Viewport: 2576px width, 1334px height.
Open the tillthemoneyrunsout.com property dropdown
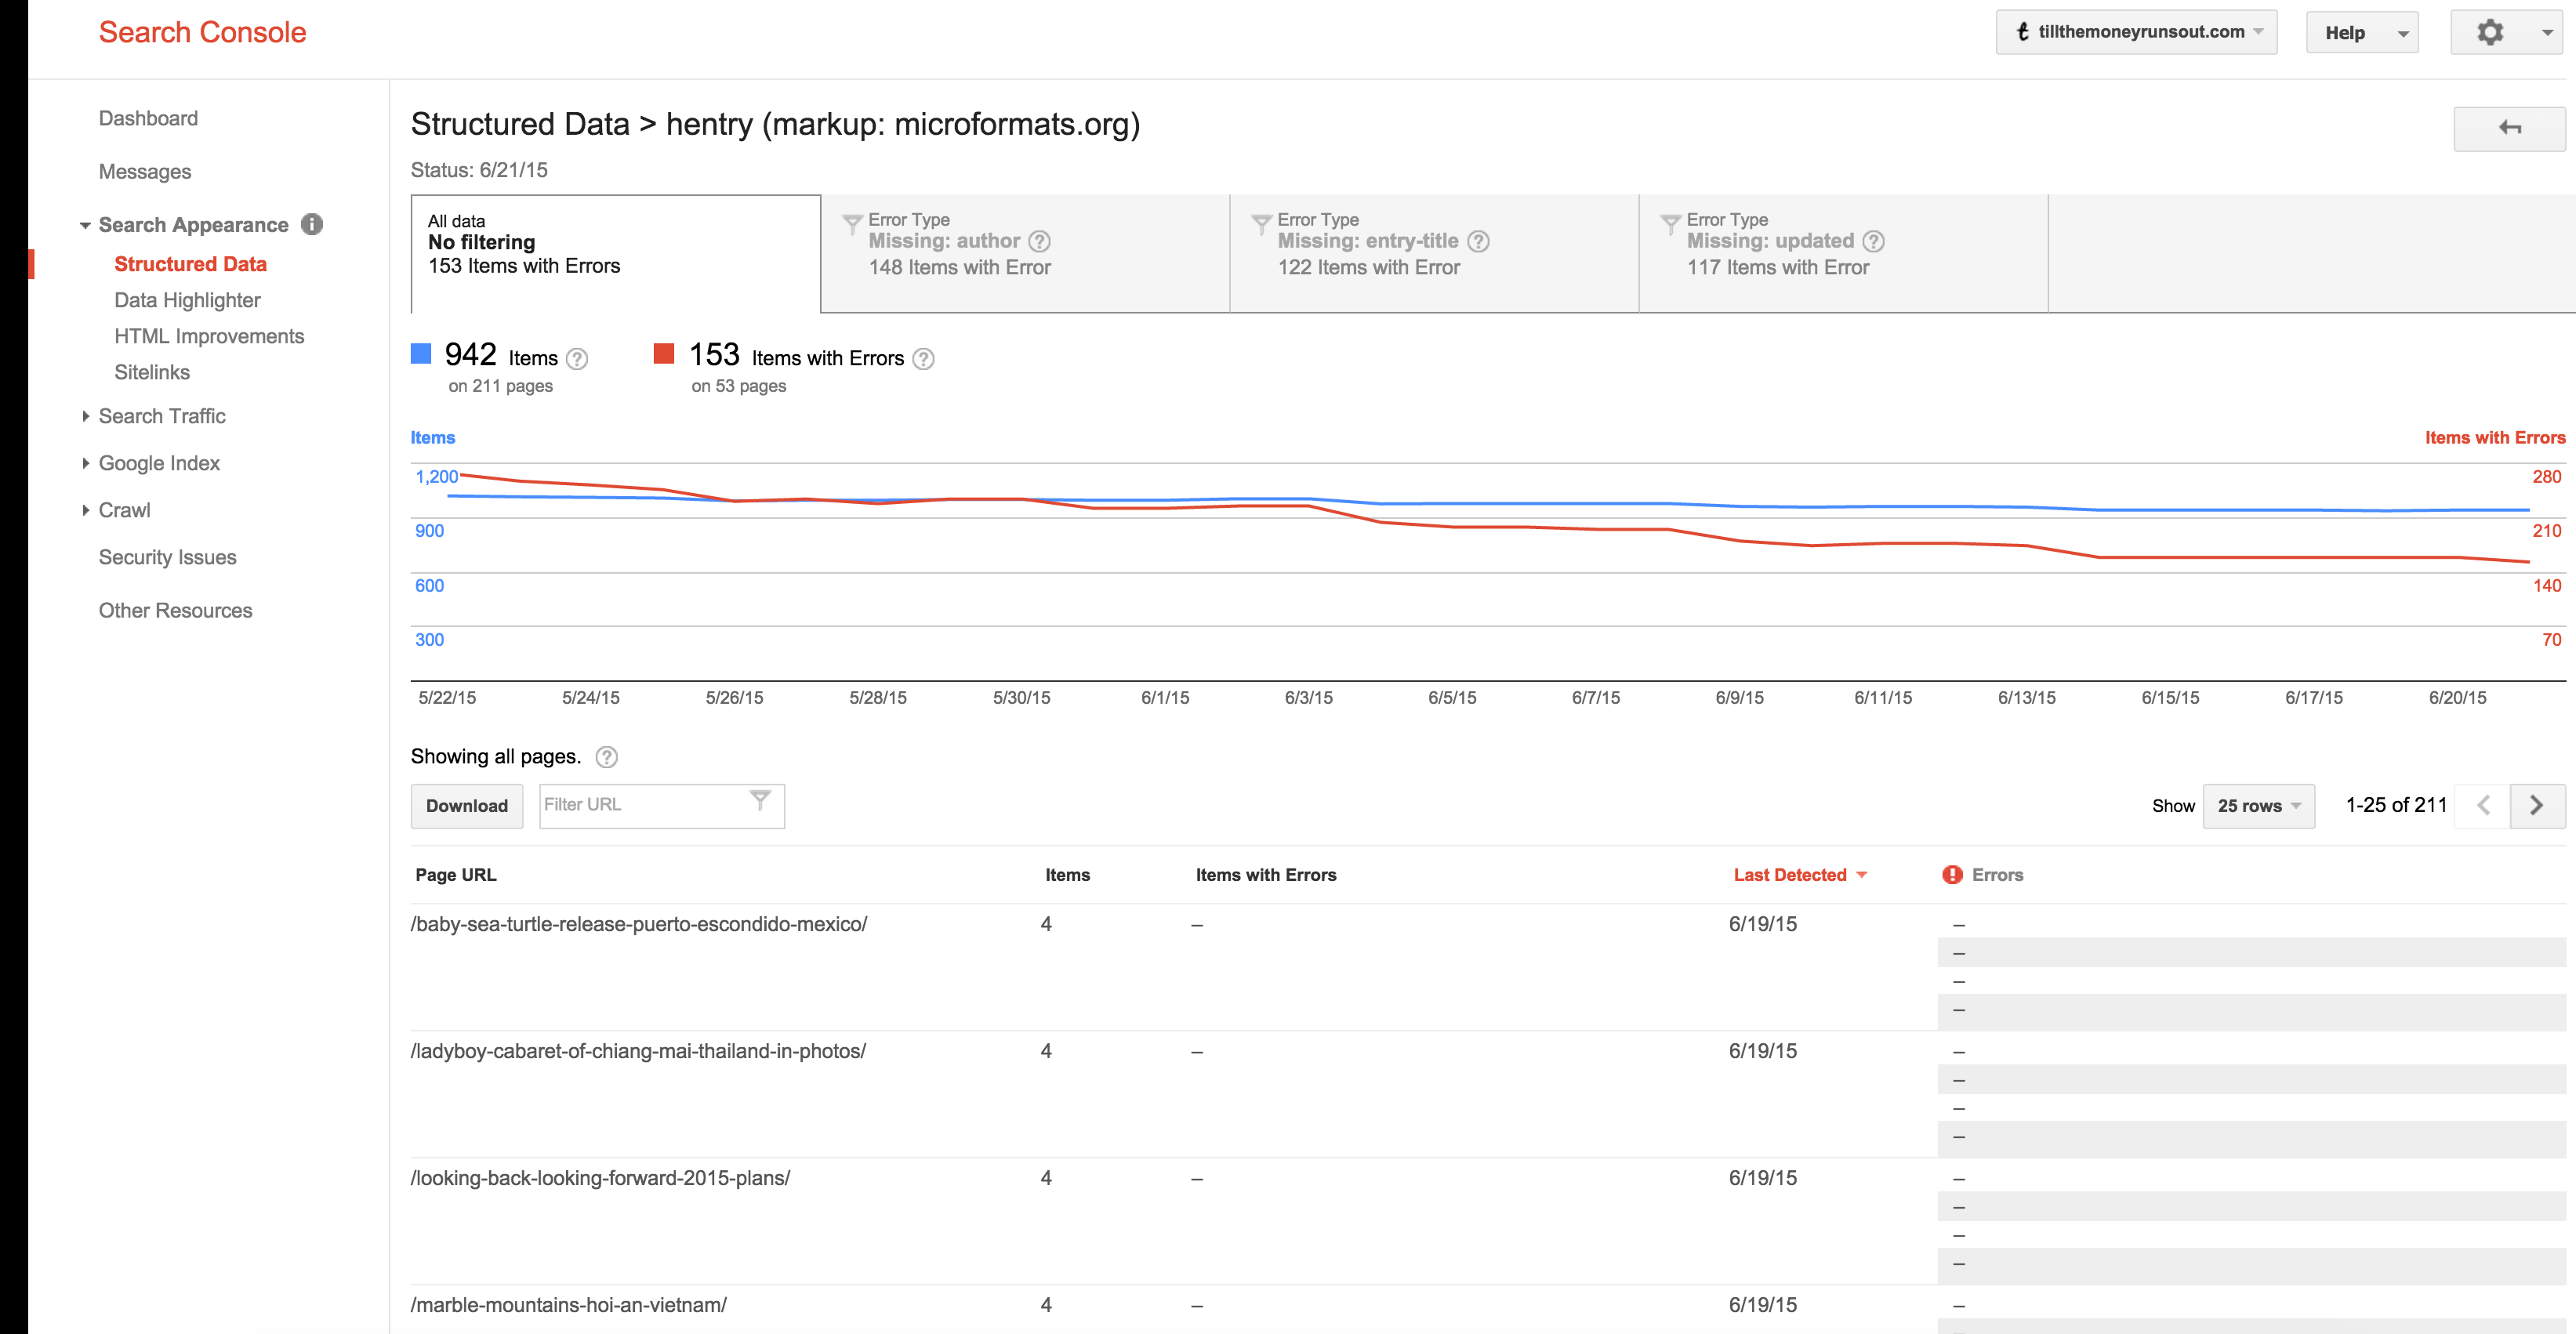coord(2136,32)
